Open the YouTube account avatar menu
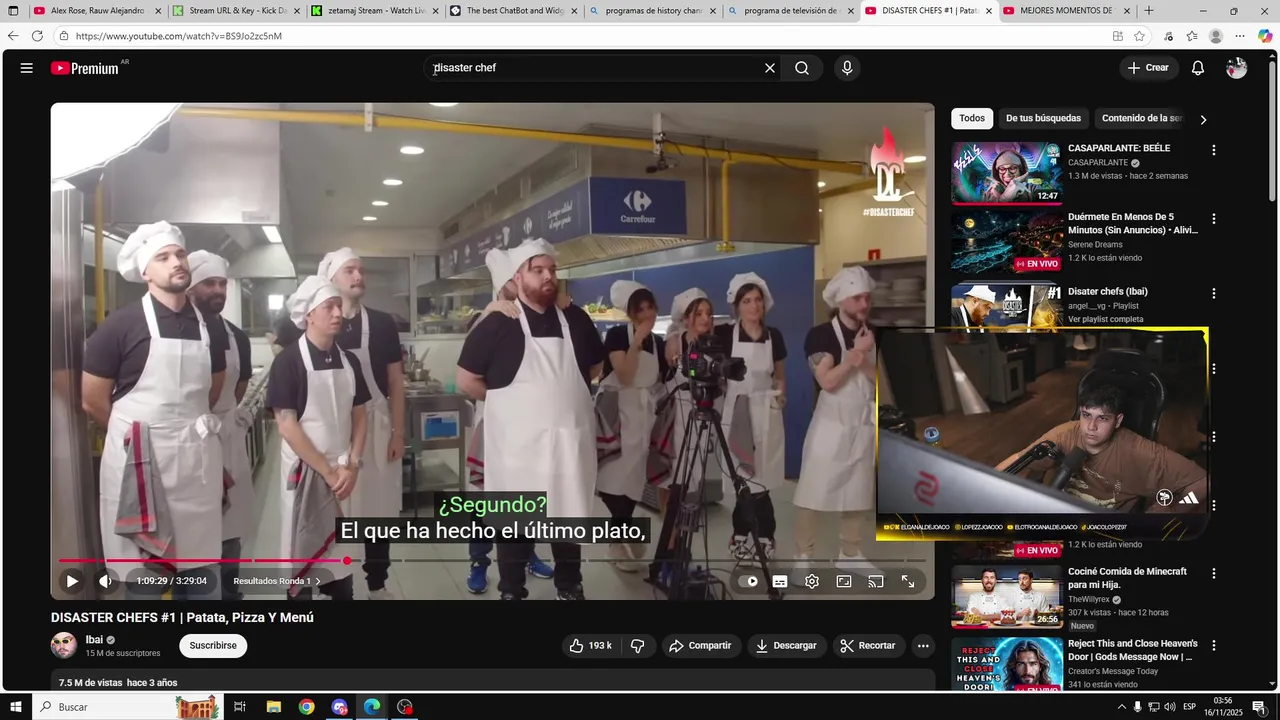The image size is (1280, 720). tap(1237, 68)
